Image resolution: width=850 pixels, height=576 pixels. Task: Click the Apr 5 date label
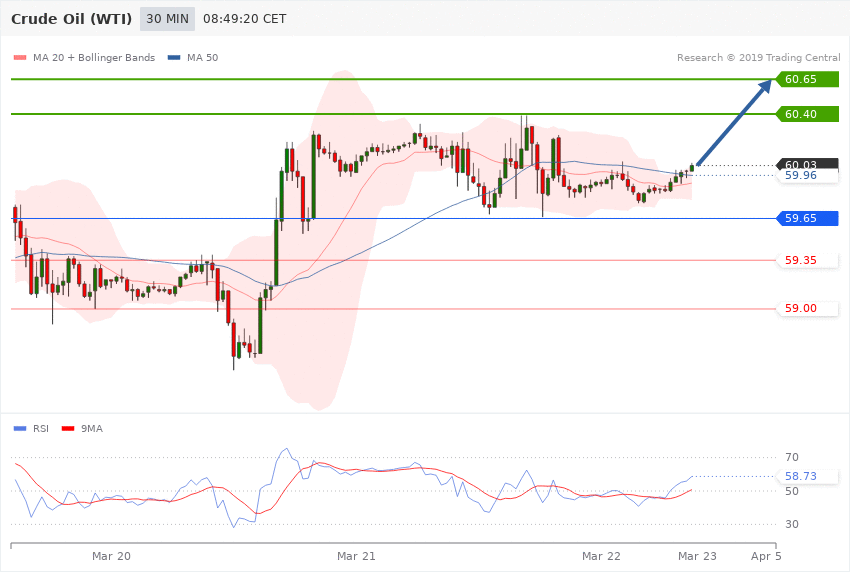click(x=766, y=556)
